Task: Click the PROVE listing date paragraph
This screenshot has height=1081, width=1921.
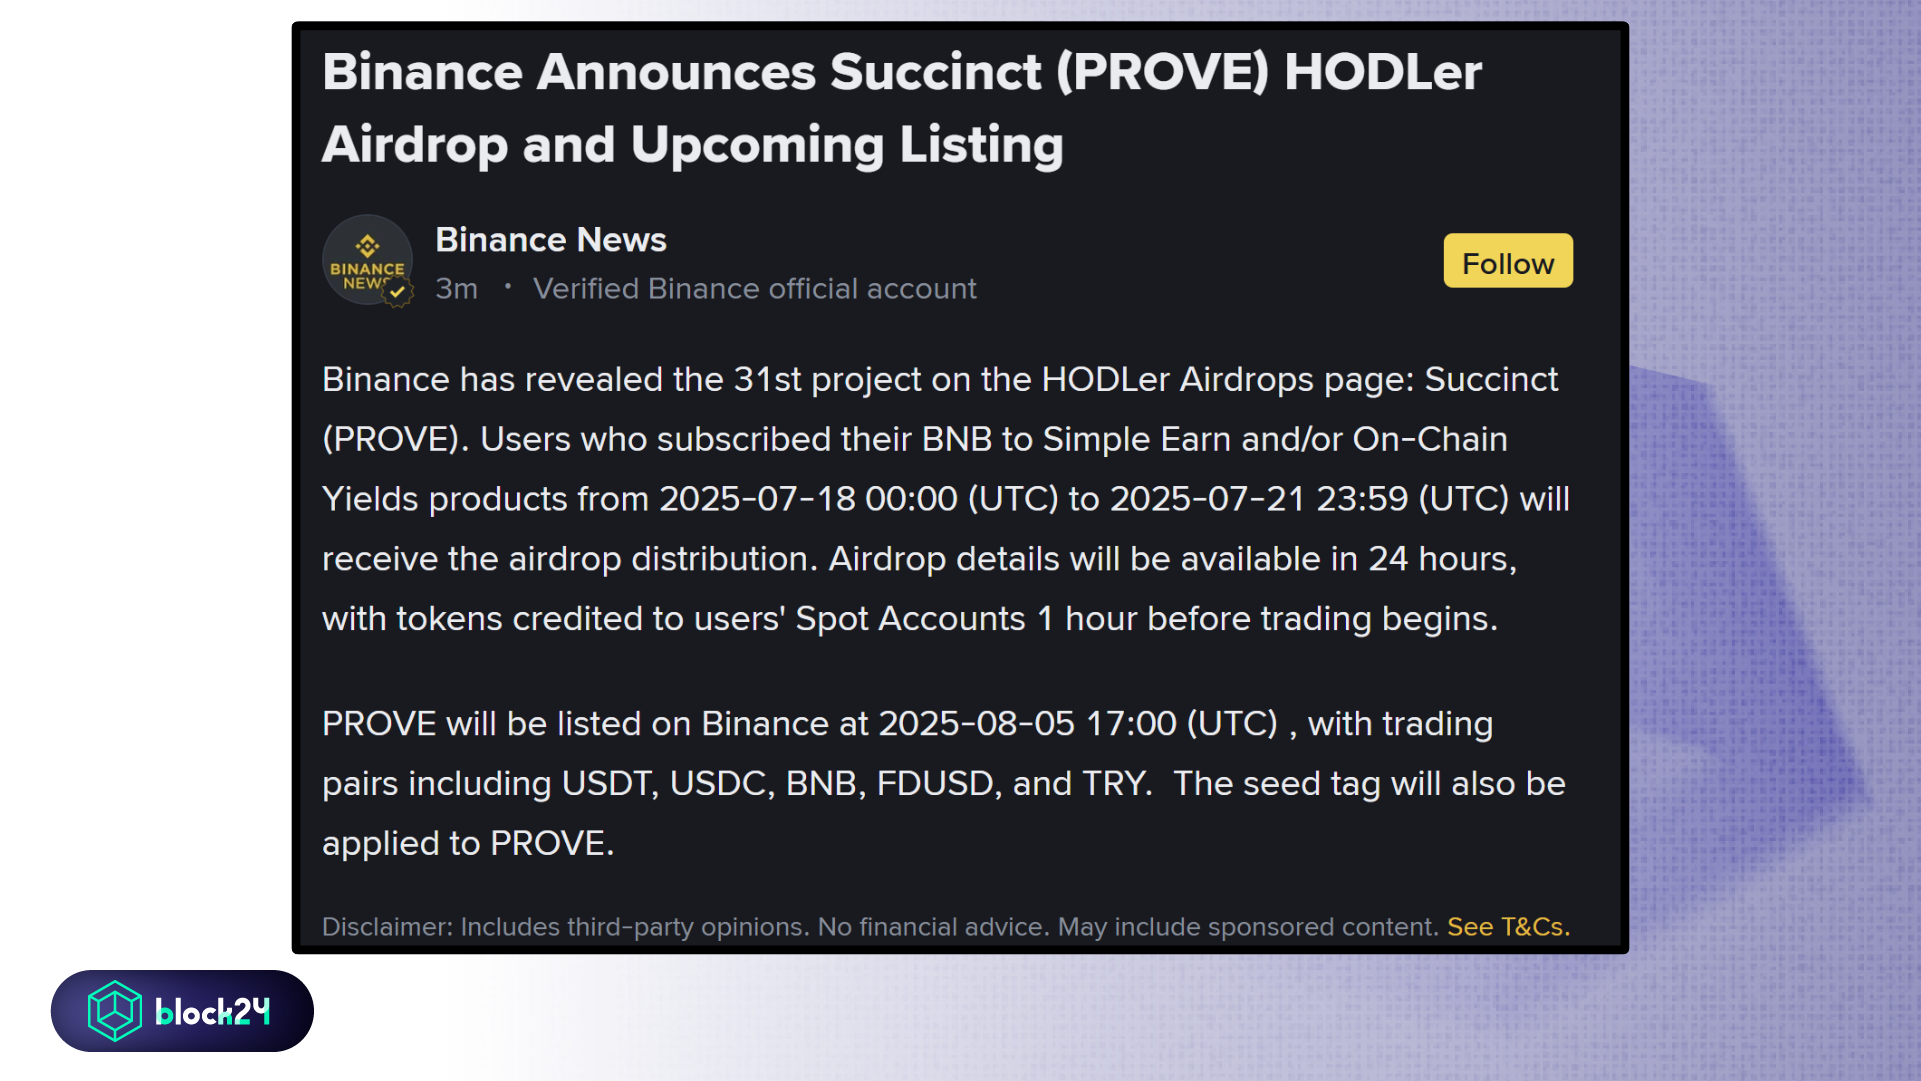Action: click(x=943, y=783)
